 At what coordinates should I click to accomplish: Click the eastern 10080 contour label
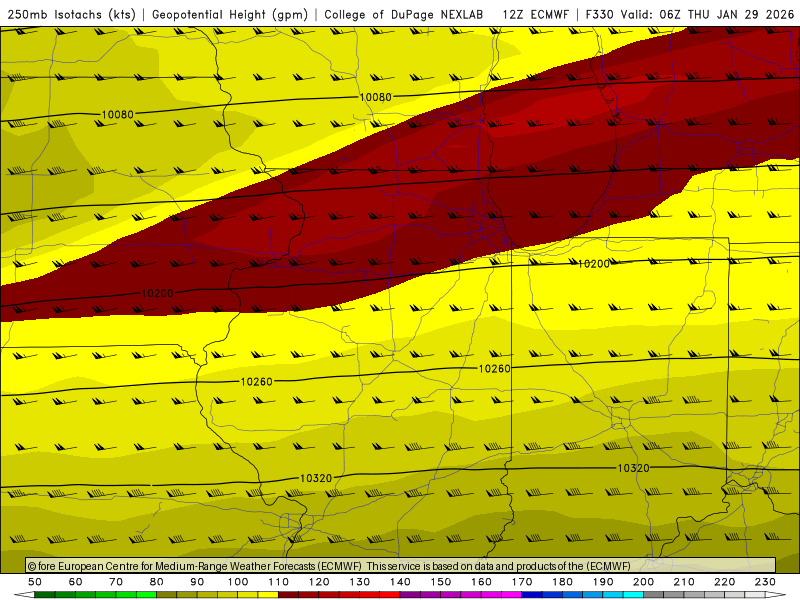click(x=376, y=97)
